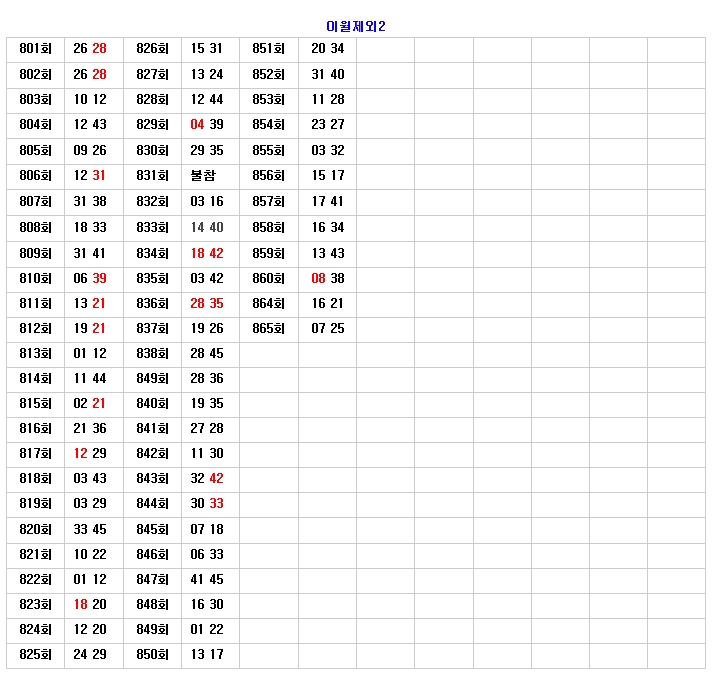
Task: Select the 28 35 red number cell
Action: pos(207,304)
